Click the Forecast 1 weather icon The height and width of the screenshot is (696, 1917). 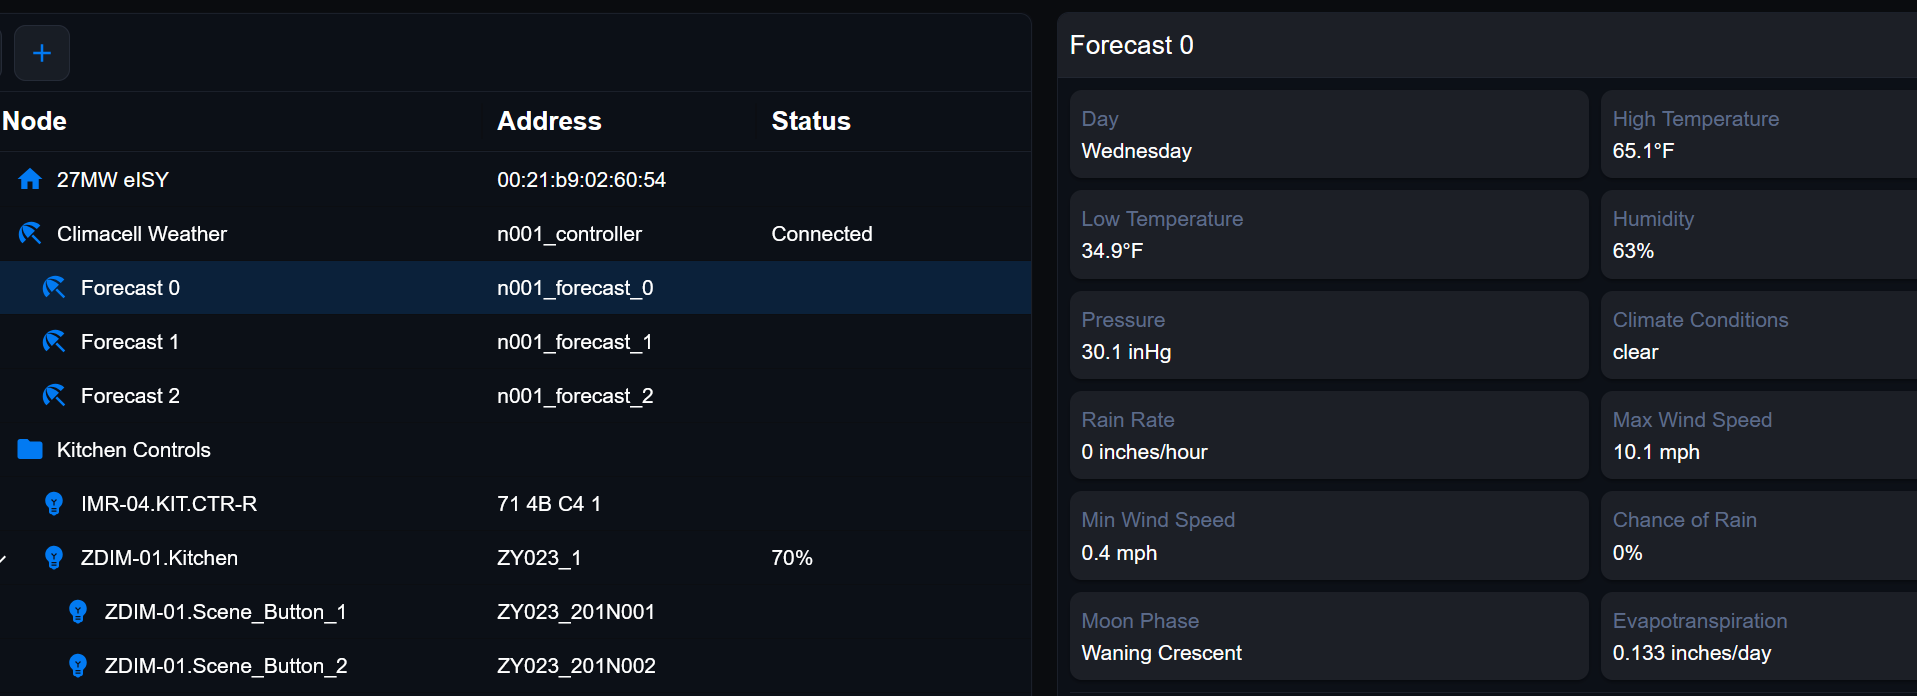tap(54, 341)
